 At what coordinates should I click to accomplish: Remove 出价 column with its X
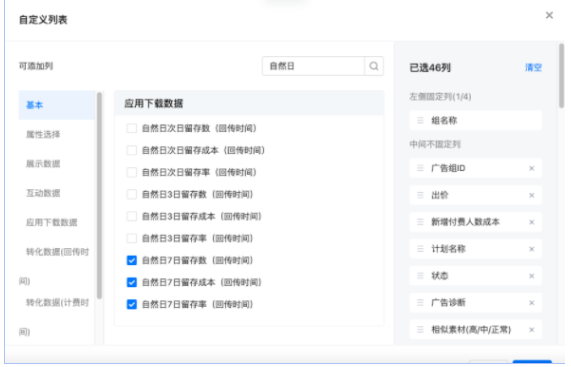[532, 195]
